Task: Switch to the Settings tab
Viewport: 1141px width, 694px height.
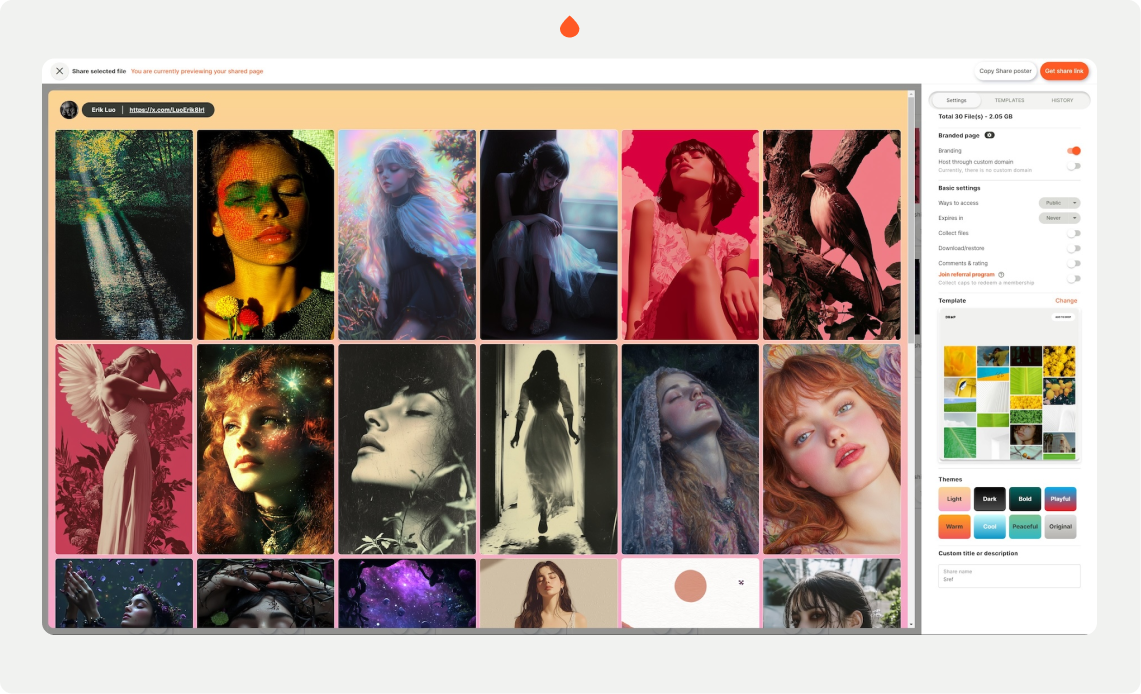Action: 956,100
